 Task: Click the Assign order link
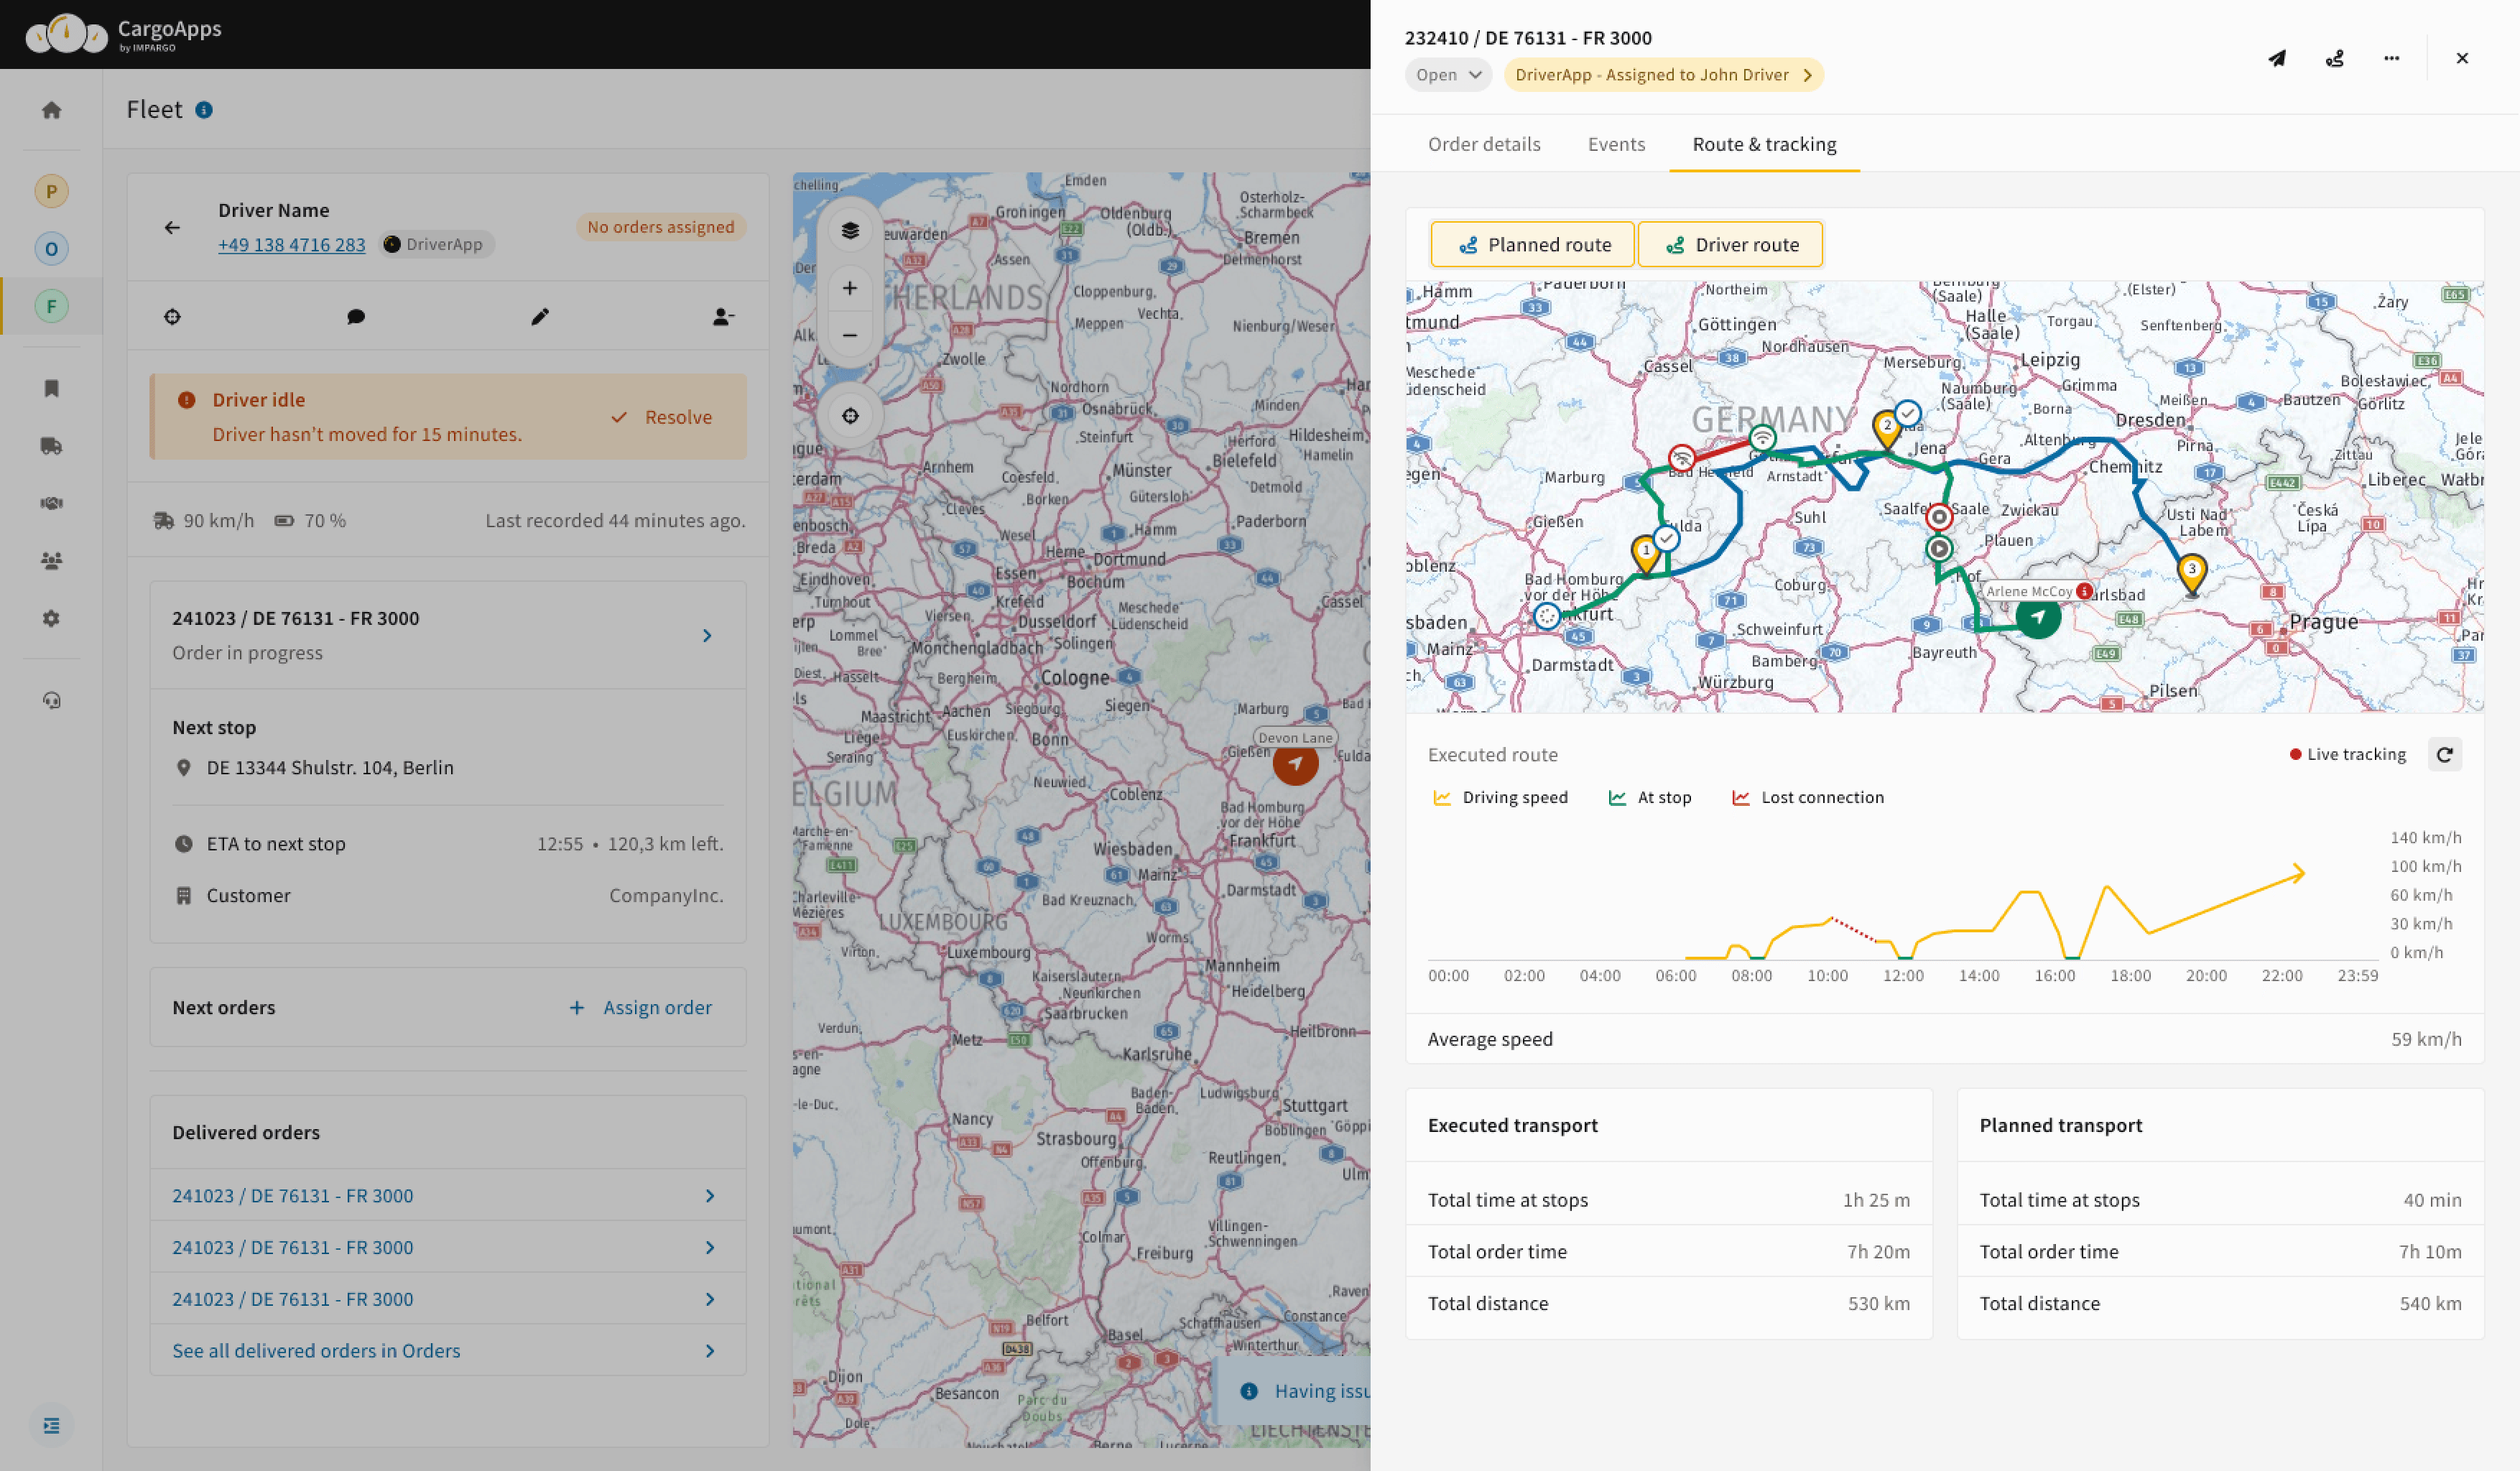641,1007
